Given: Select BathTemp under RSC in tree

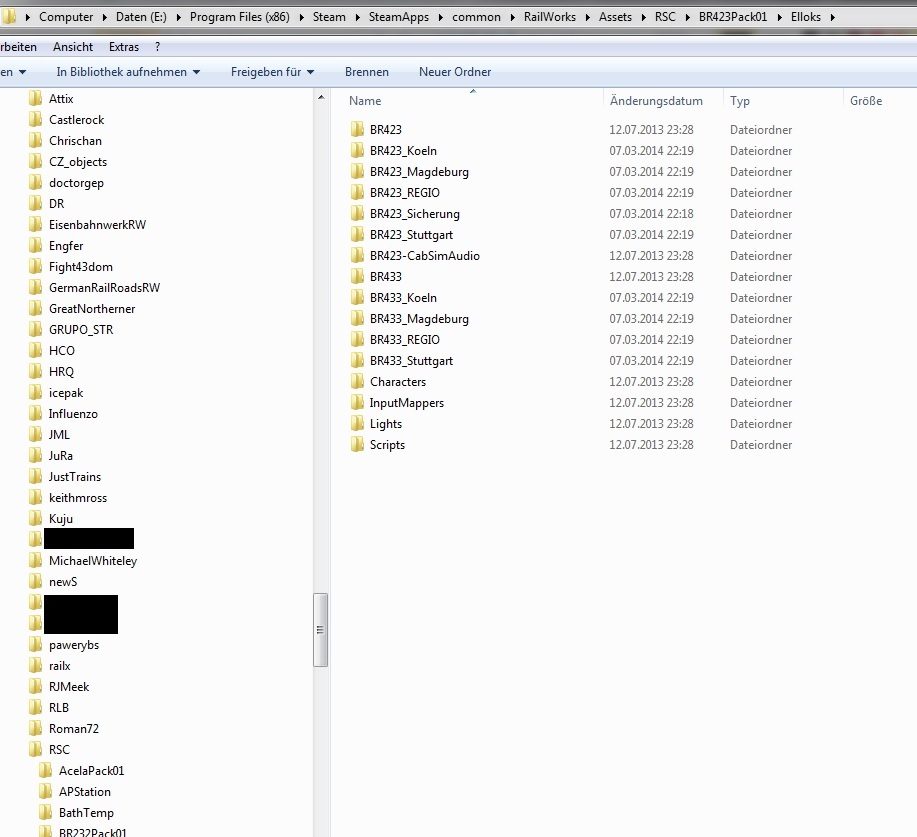Looking at the screenshot, I should click(x=86, y=812).
